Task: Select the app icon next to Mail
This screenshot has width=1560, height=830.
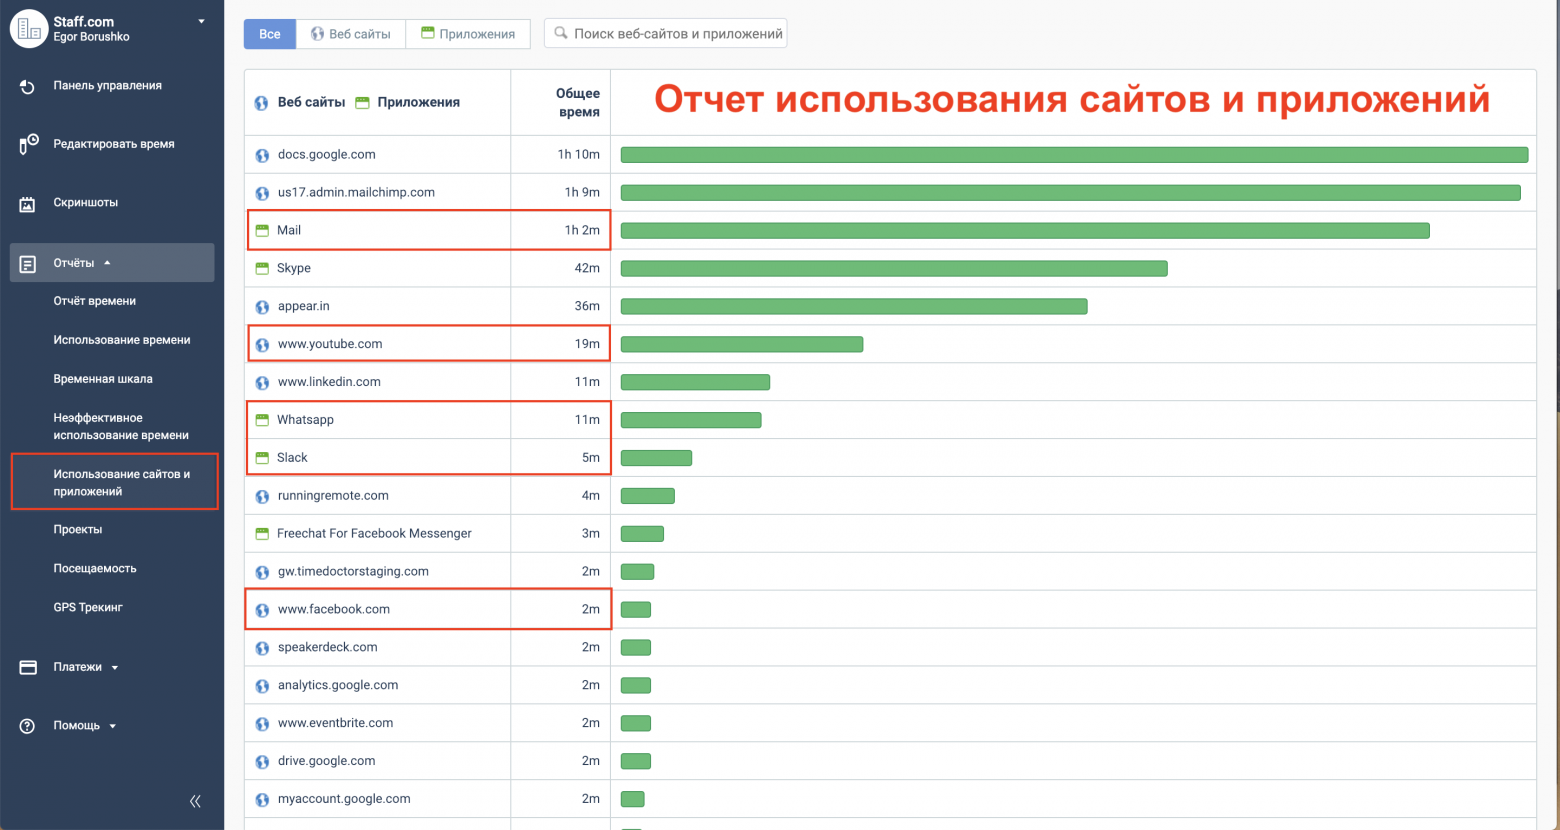Action: (x=261, y=230)
